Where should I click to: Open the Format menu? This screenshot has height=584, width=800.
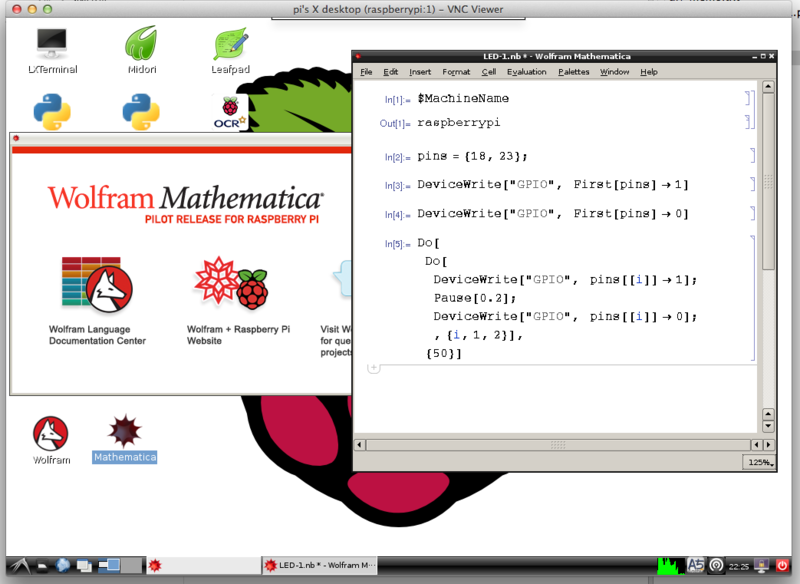point(456,72)
